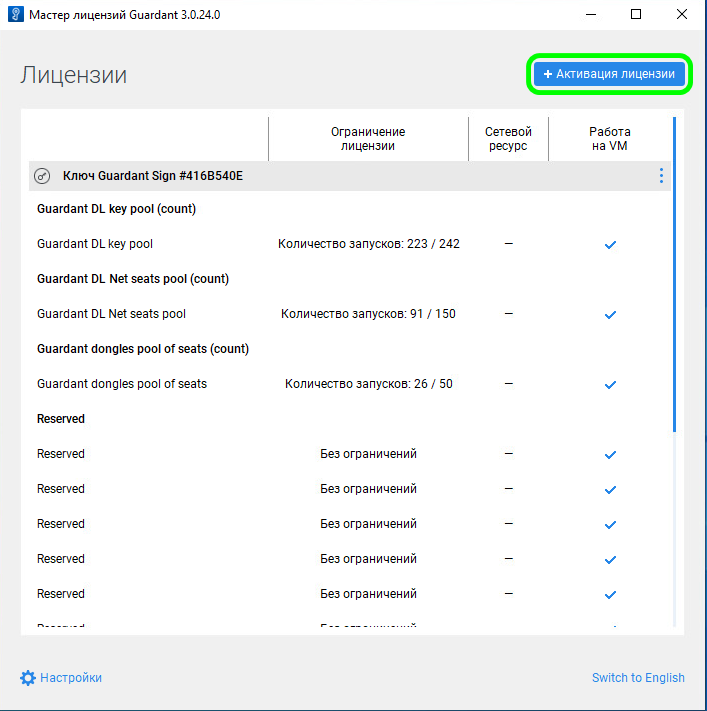Viewport: 707px width, 711px height.
Task: Click the Сетевой ресурс column header
Action: tap(508, 139)
